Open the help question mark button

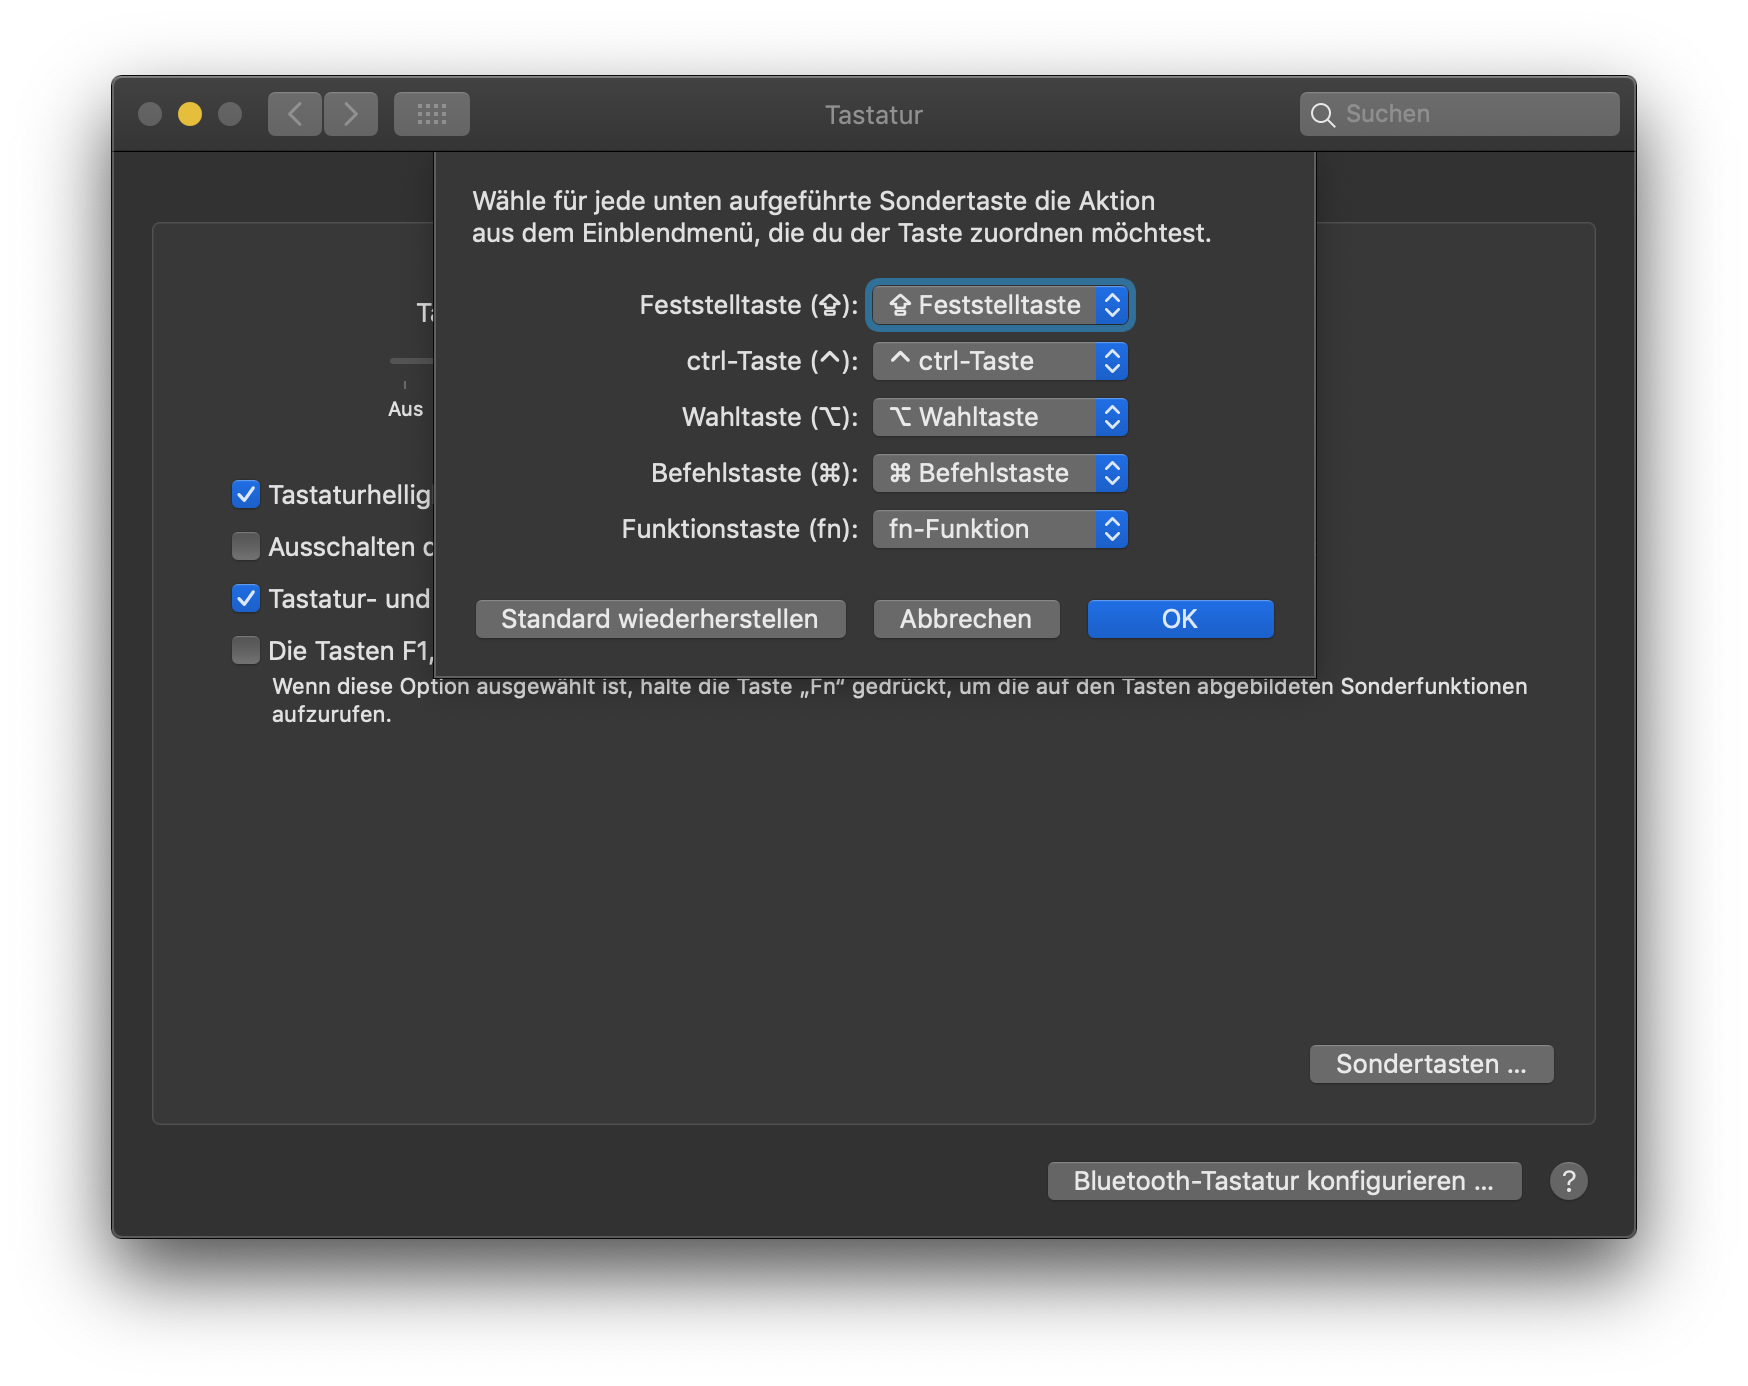click(1568, 1181)
